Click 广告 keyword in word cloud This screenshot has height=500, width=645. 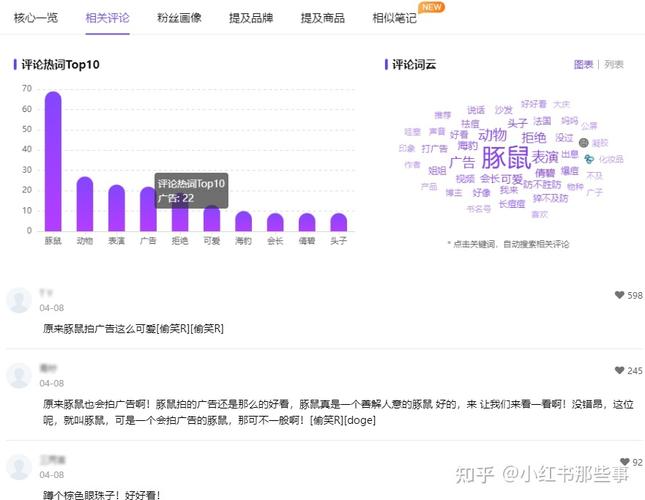coord(462,162)
